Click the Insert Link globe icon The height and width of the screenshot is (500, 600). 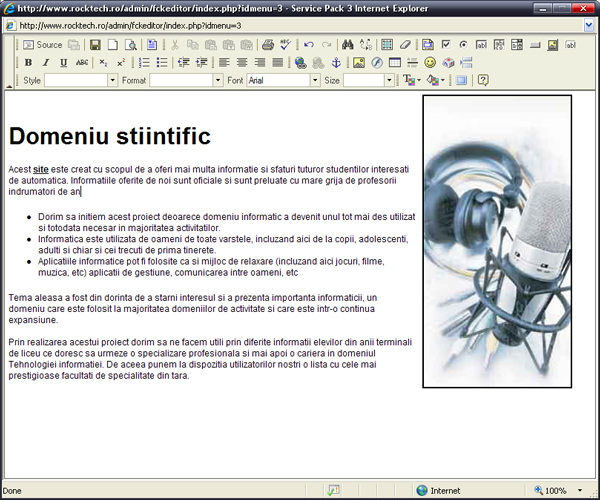300,62
